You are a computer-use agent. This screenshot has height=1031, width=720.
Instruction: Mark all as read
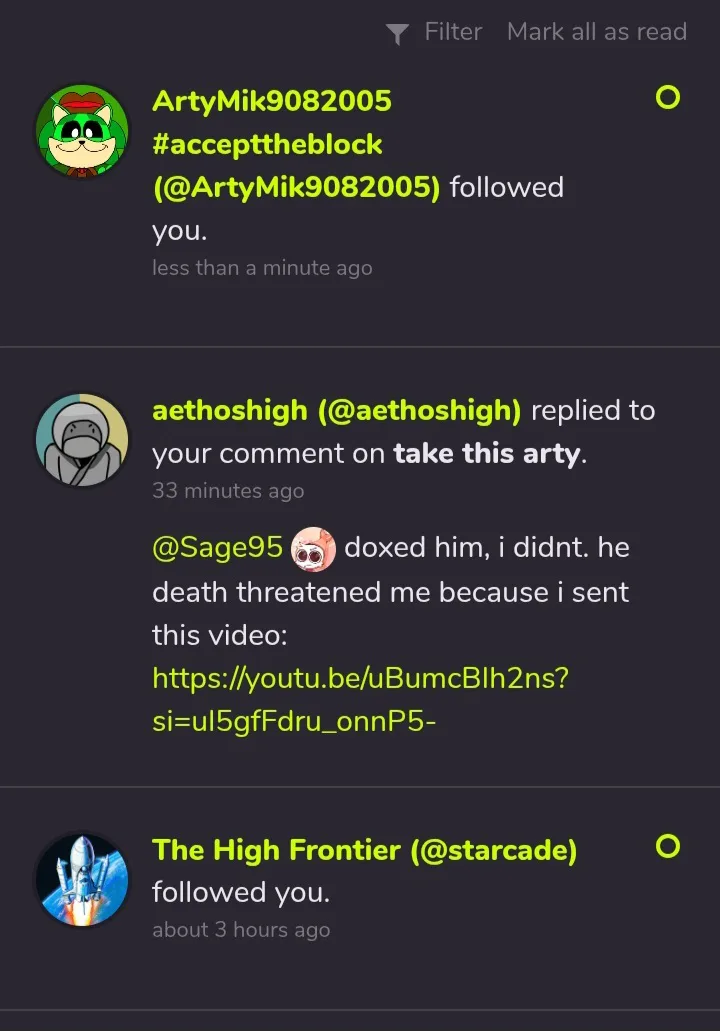tap(596, 32)
